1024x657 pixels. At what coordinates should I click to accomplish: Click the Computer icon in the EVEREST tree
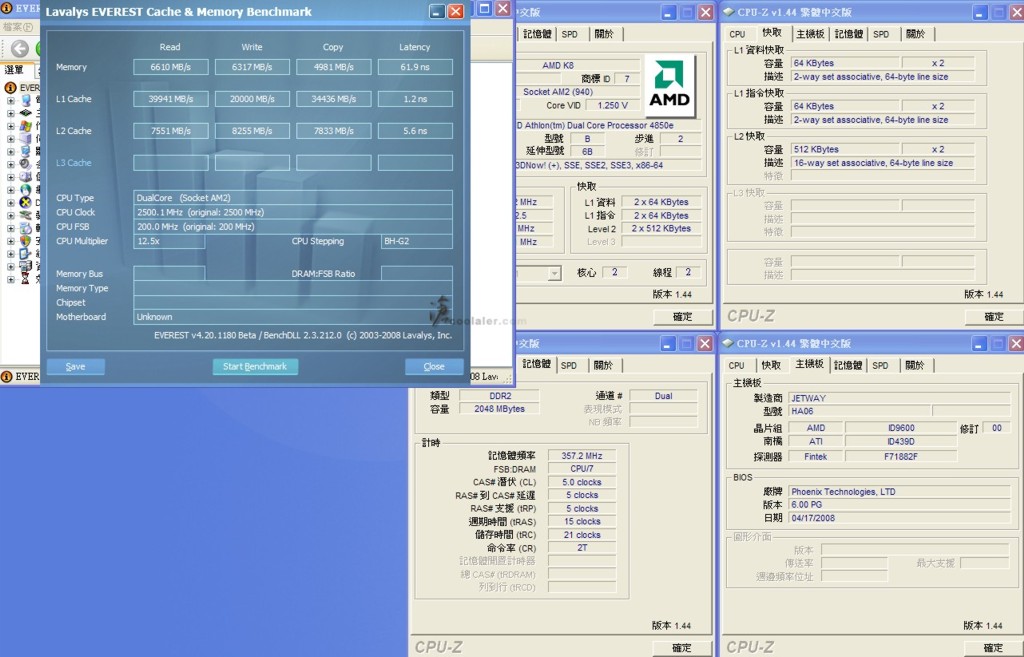(26, 101)
